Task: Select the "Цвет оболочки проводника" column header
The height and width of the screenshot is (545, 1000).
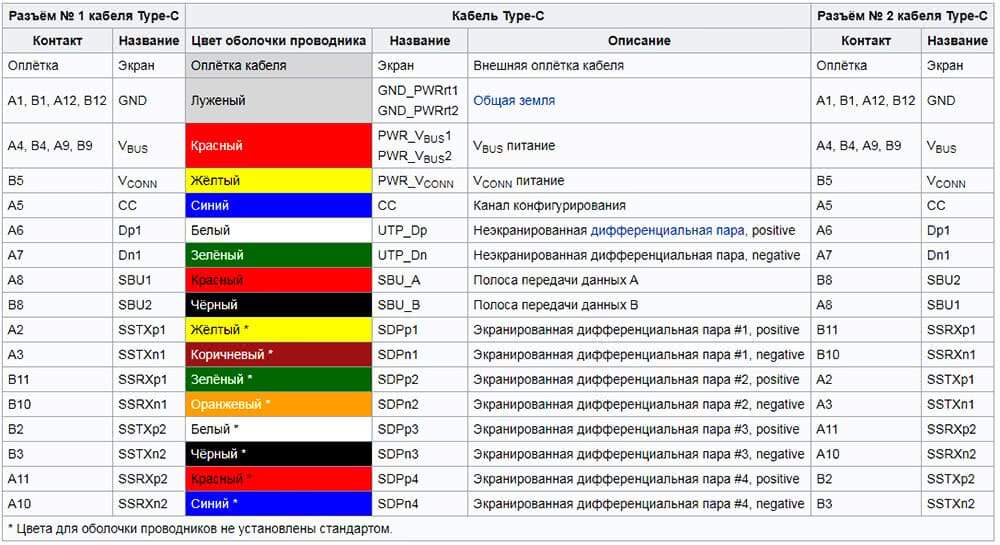Action: [278, 41]
